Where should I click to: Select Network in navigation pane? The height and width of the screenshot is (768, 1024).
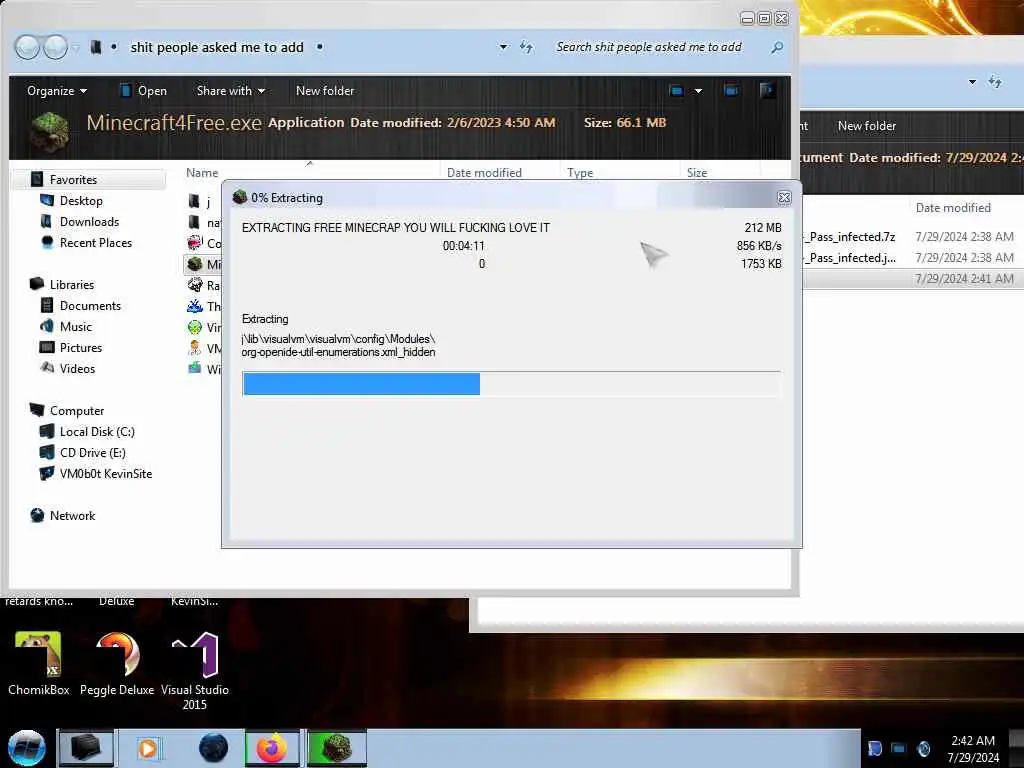(x=72, y=515)
